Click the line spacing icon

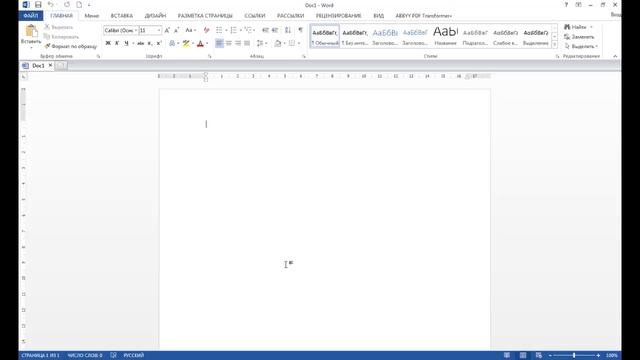click(x=260, y=43)
